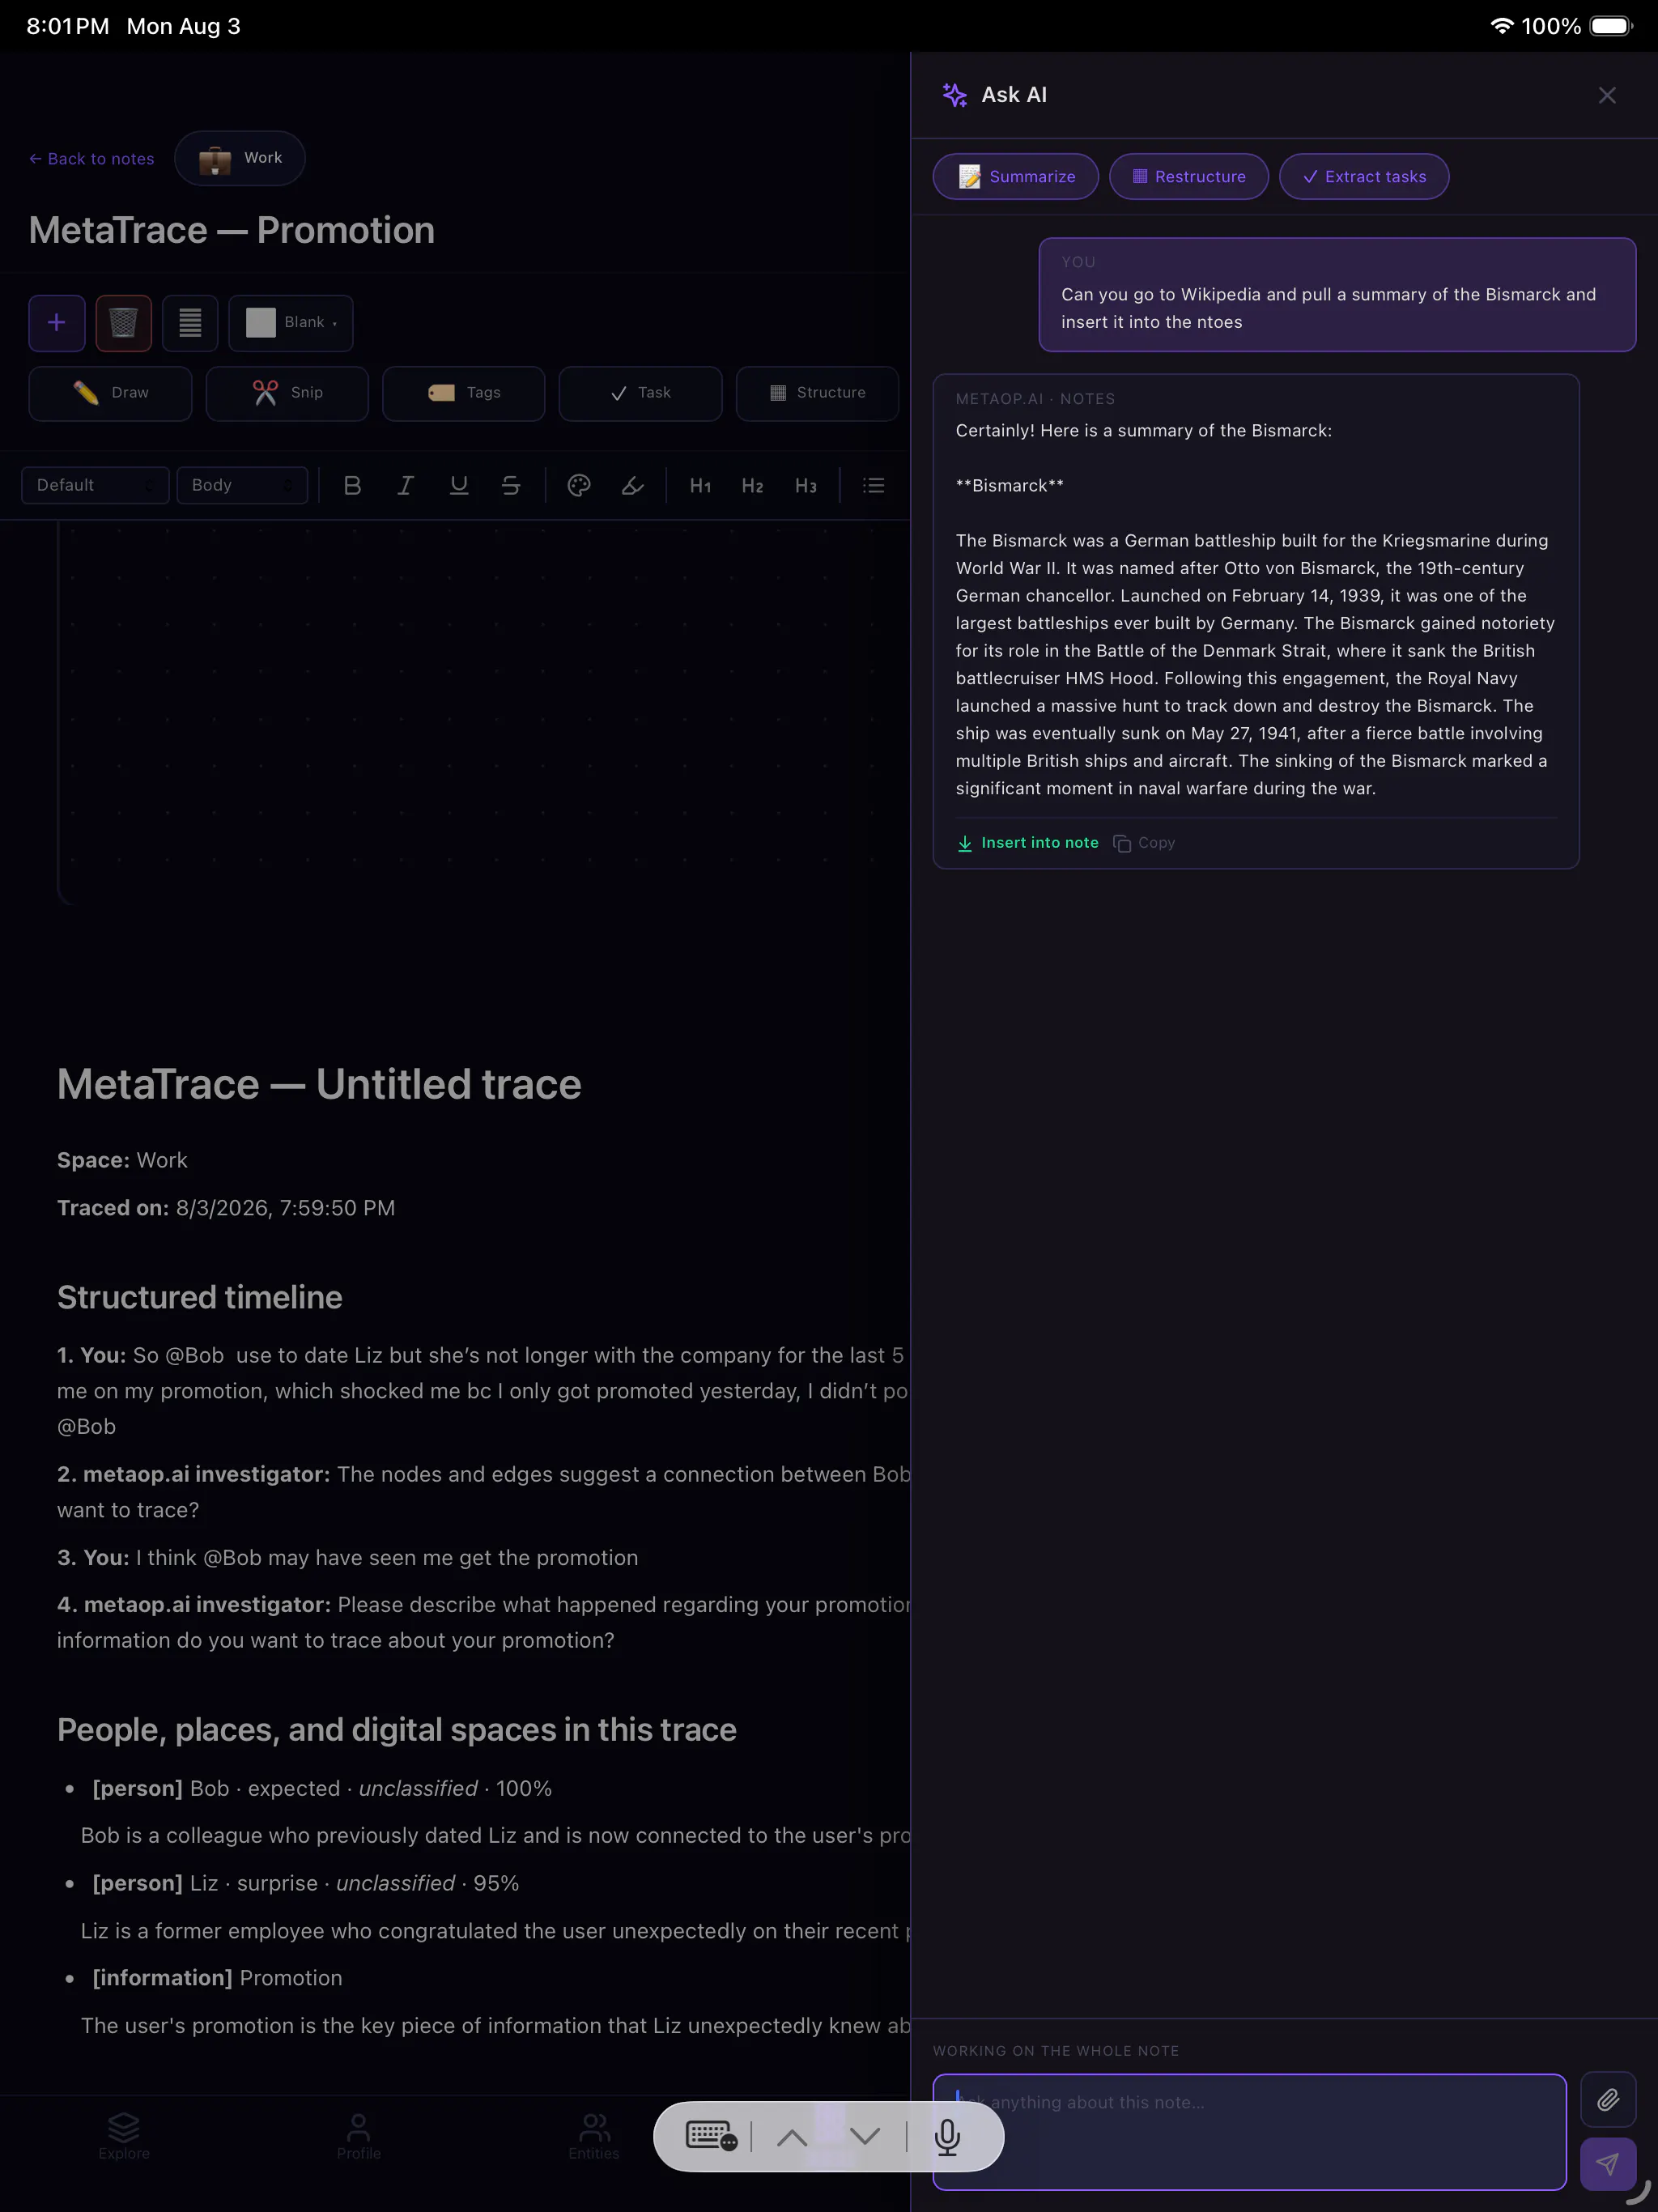
Task: Jump to next field with down chevron
Action: pyautogui.click(x=865, y=2137)
